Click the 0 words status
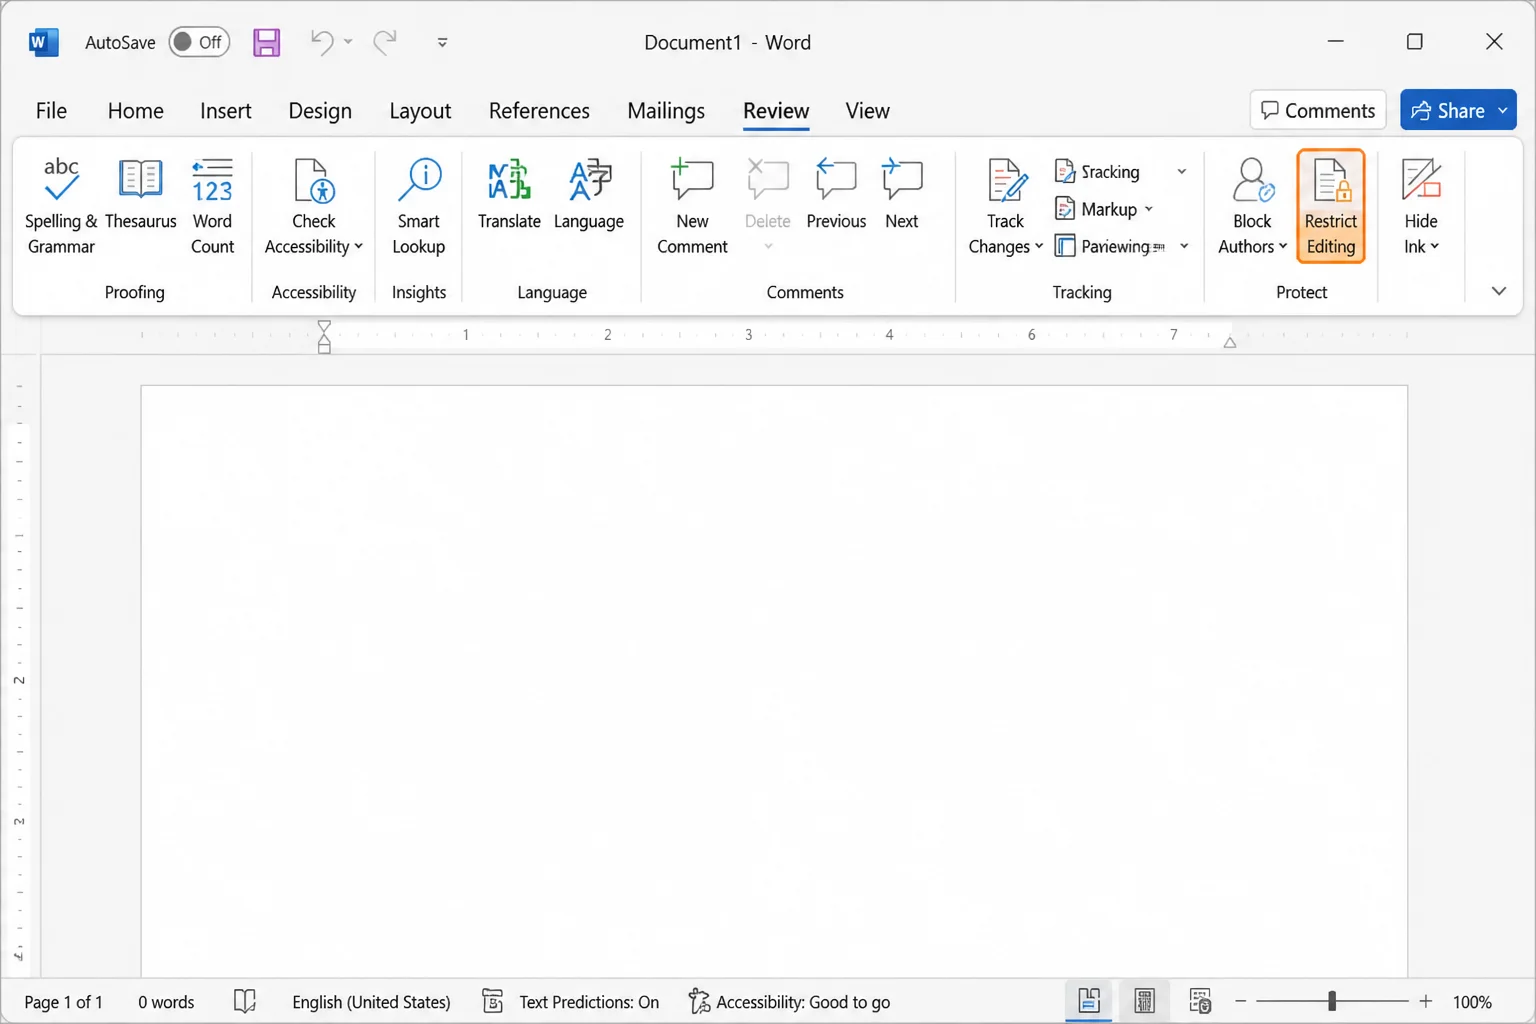 tap(166, 1001)
